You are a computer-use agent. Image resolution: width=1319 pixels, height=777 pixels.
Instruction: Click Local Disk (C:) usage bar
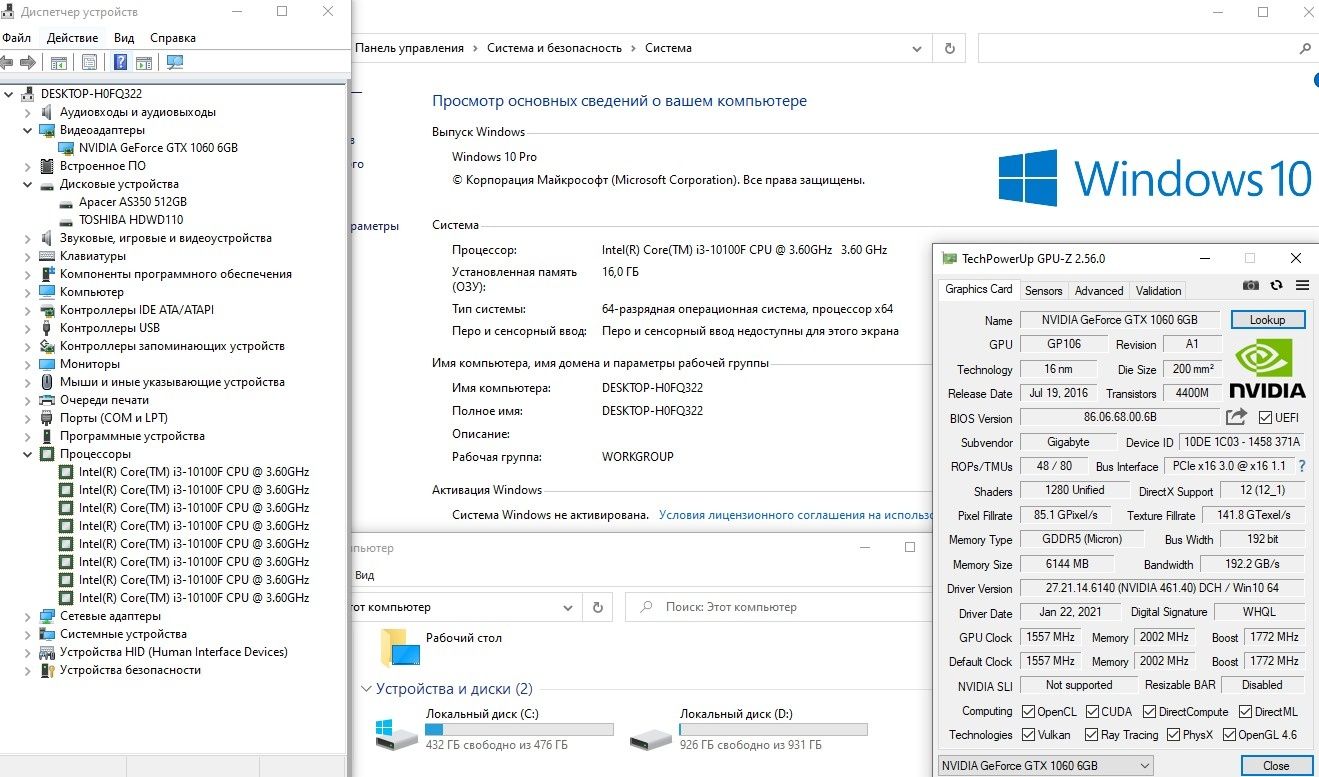(519, 730)
